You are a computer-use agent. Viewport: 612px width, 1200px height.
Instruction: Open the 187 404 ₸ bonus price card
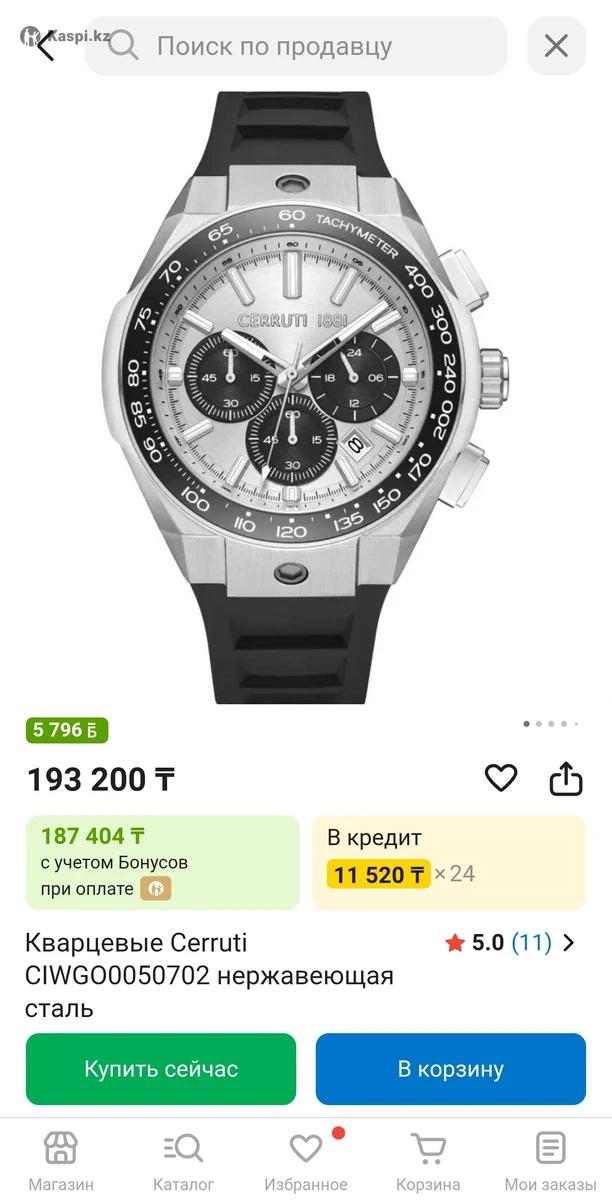coord(162,862)
